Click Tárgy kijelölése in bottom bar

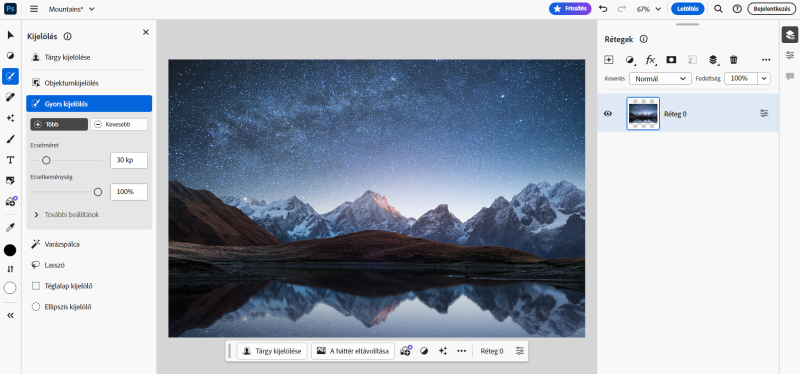[x=272, y=351]
